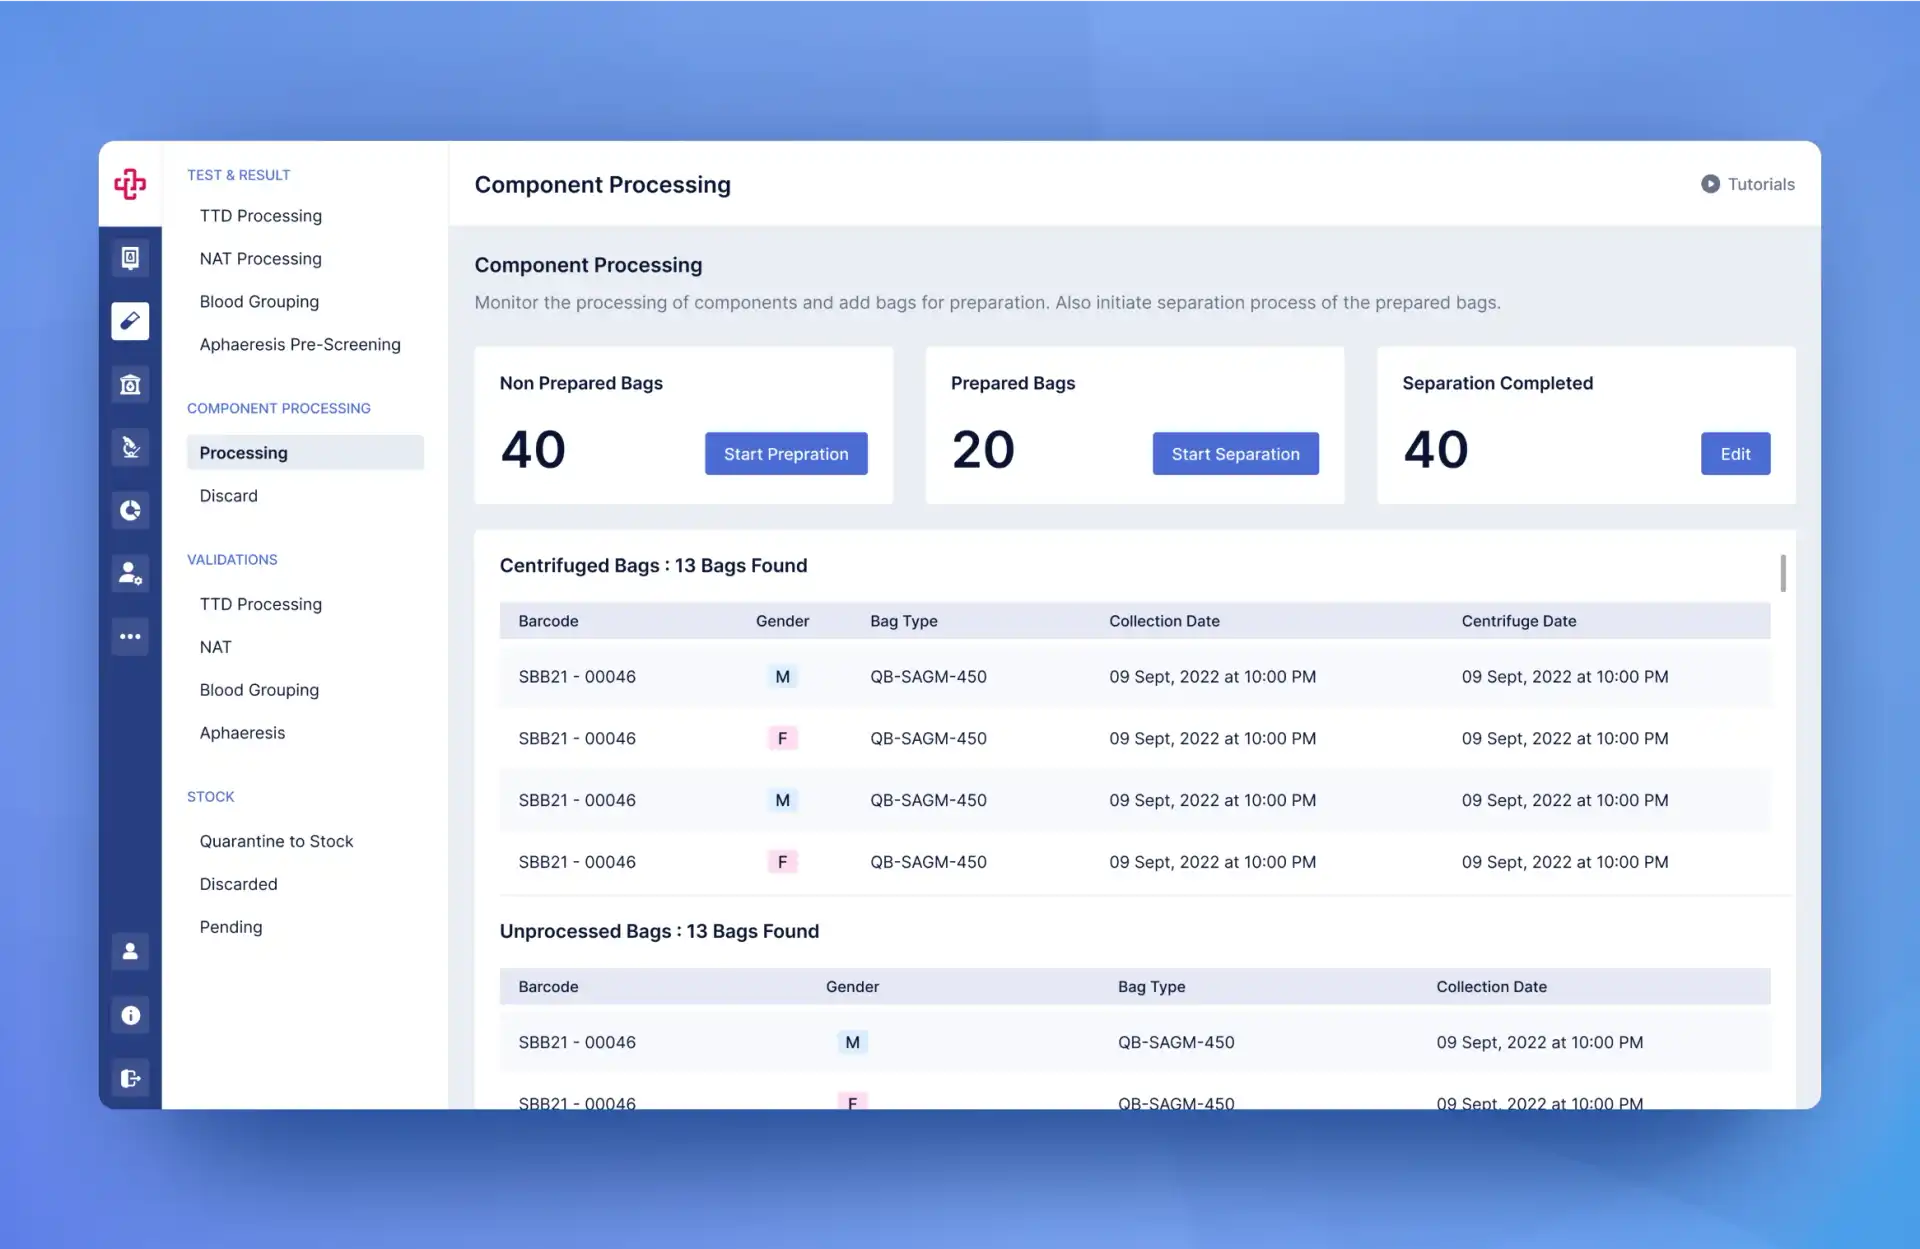Viewport: 1920px width, 1249px height.
Task: Click Edit for Separation Completed section
Action: click(1732, 453)
